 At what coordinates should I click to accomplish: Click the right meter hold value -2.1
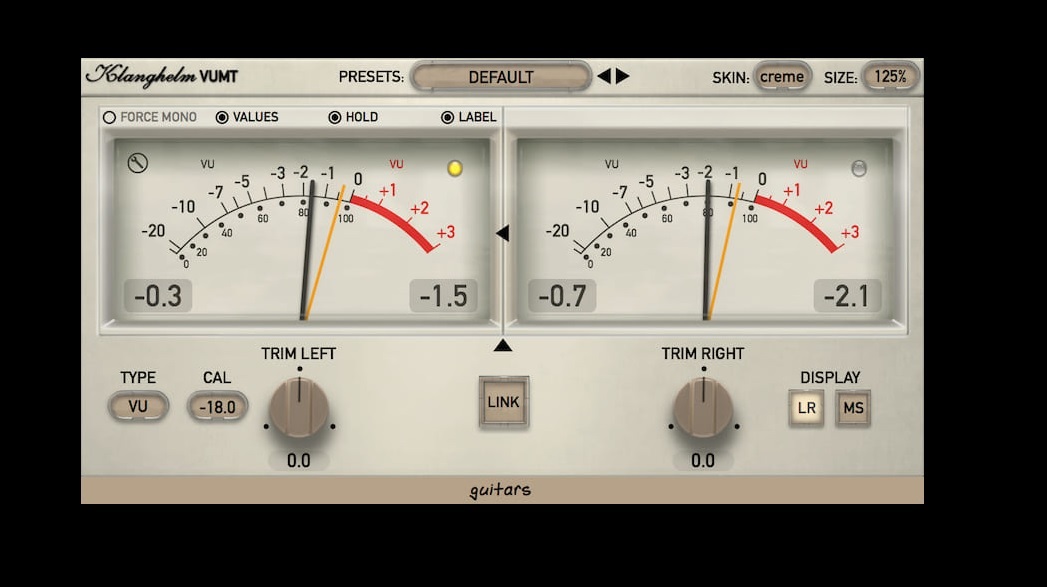847,296
